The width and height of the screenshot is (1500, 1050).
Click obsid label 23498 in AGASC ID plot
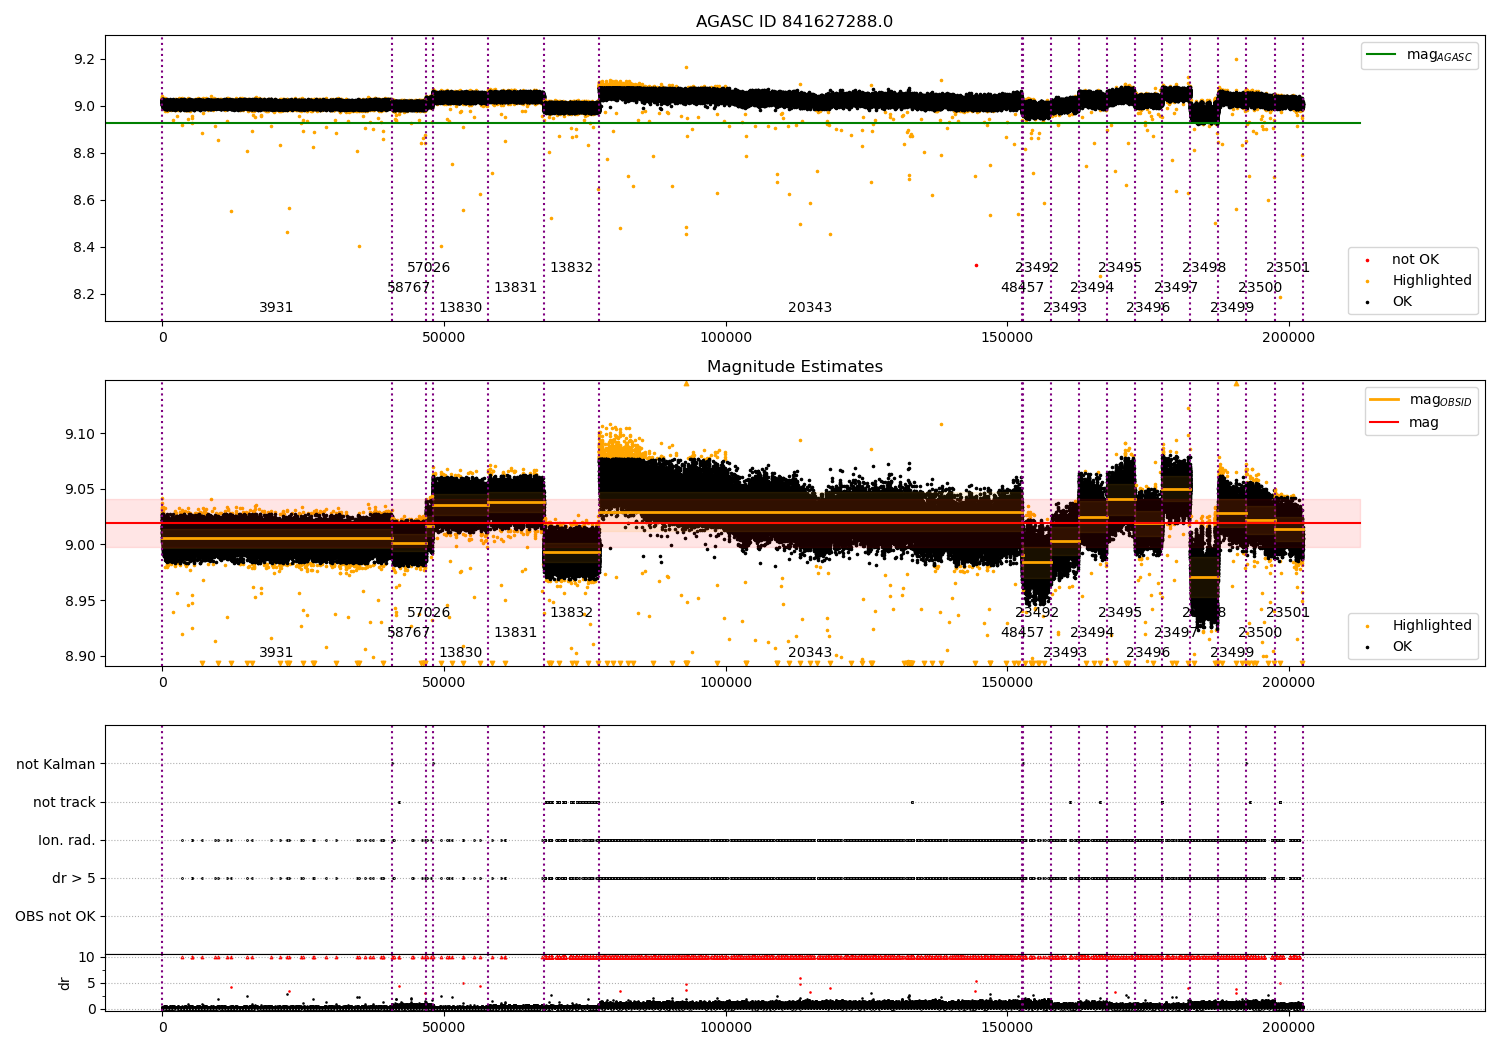coord(1204,268)
